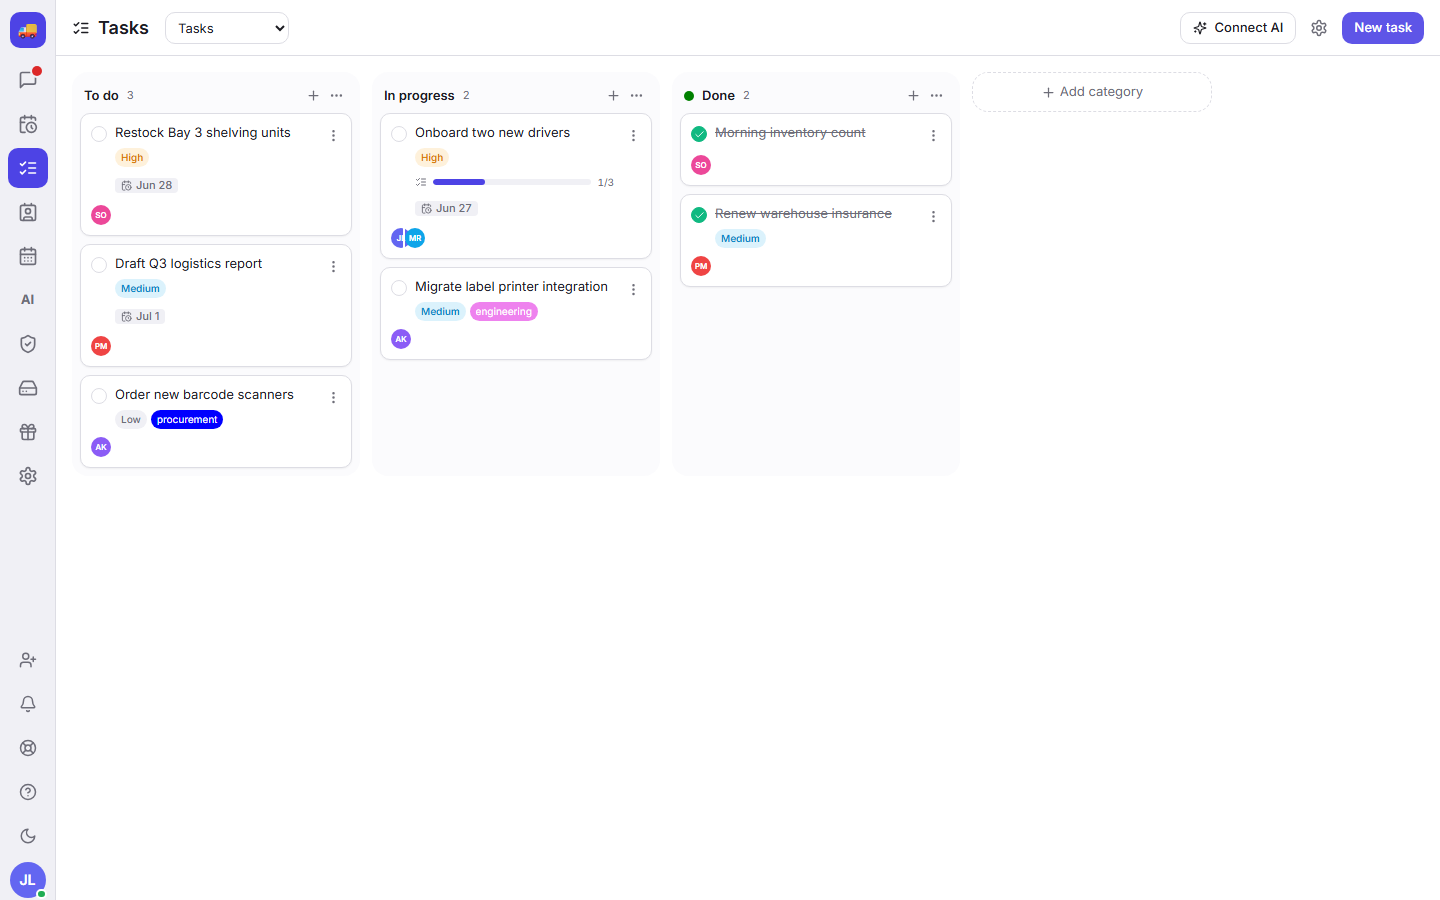Click the Done column title

pyautogui.click(x=718, y=95)
